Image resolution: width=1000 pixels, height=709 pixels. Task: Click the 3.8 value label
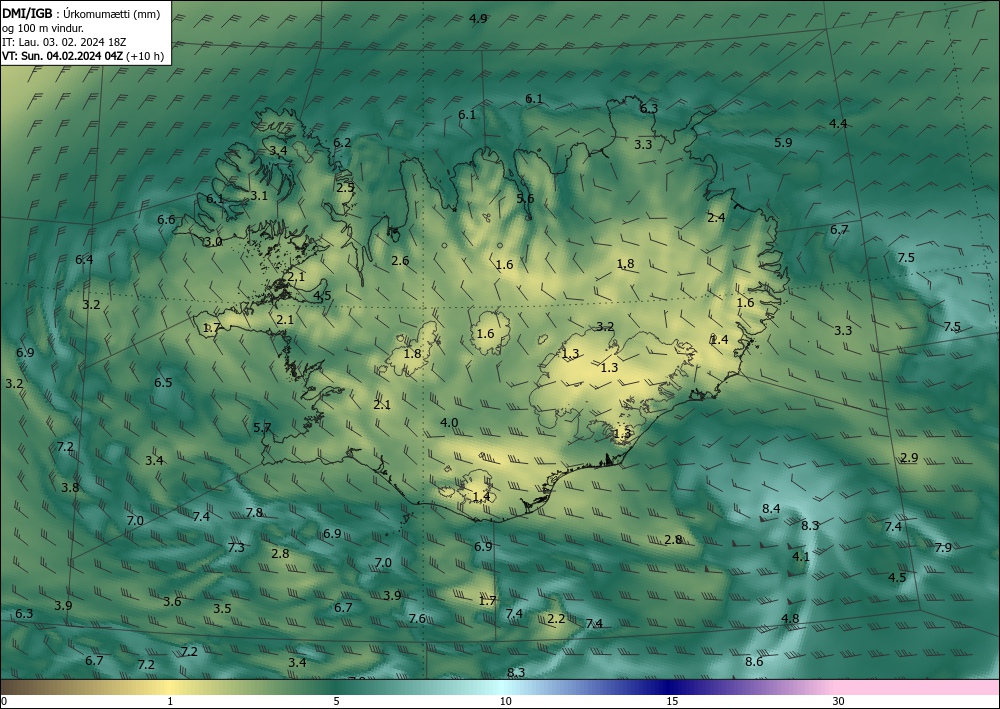pyautogui.click(x=70, y=487)
